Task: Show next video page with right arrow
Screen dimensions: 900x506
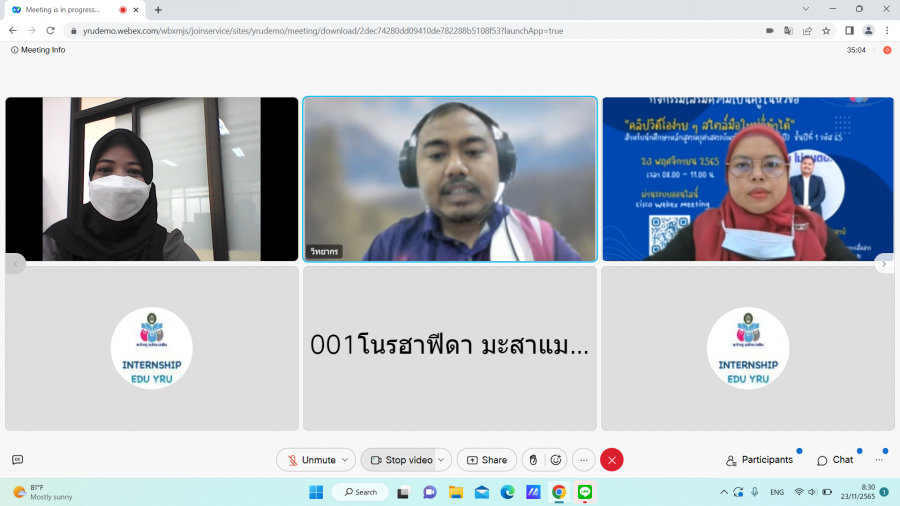Action: click(884, 264)
